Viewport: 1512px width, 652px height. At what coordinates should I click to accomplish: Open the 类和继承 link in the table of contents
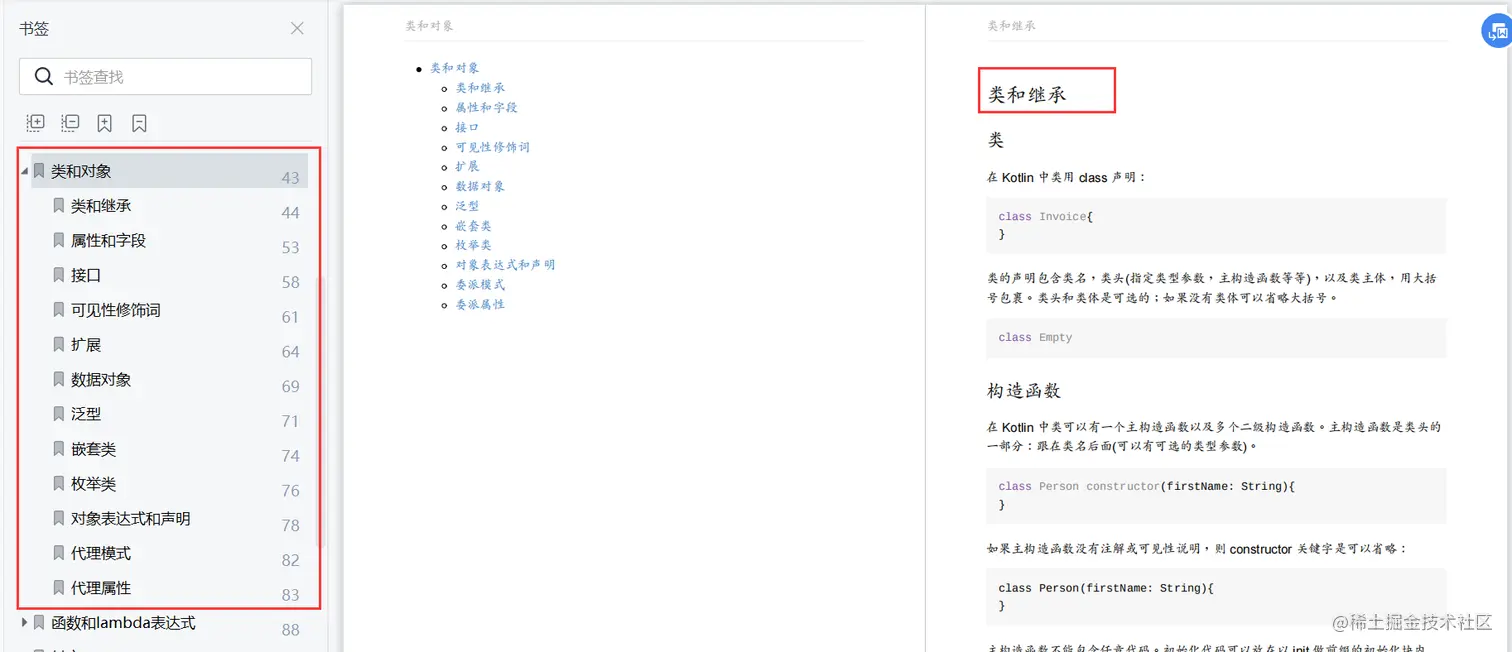(480, 87)
